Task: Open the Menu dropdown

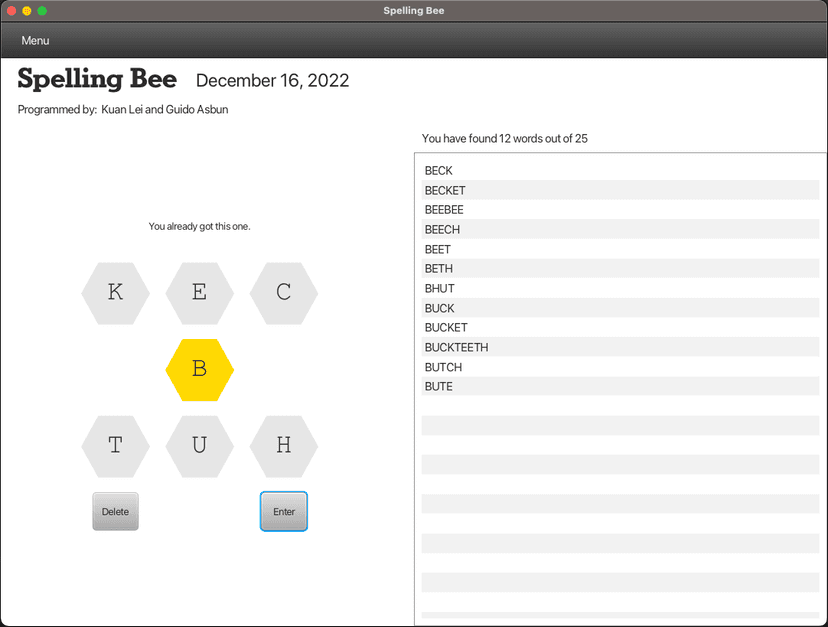Action: point(35,41)
